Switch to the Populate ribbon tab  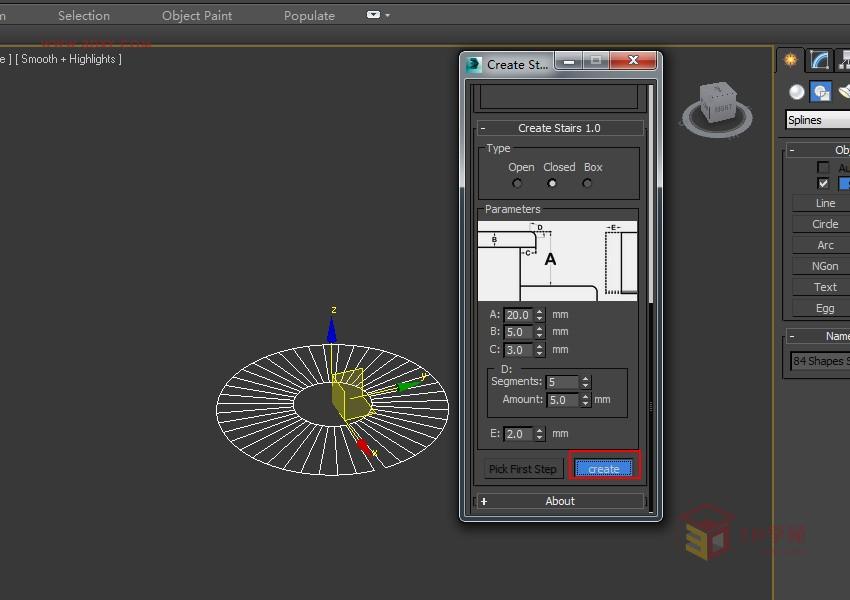coord(309,15)
